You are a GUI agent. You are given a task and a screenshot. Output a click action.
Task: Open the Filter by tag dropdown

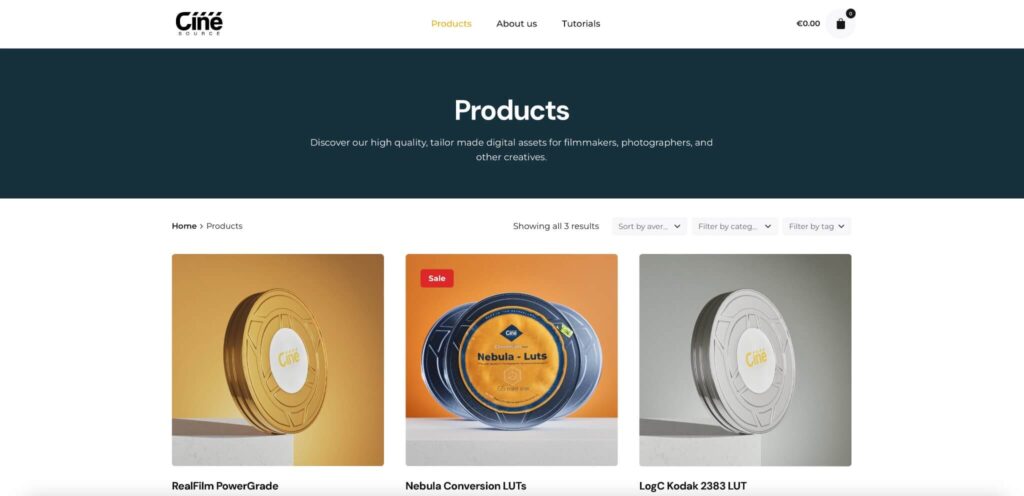click(x=817, y=226)
